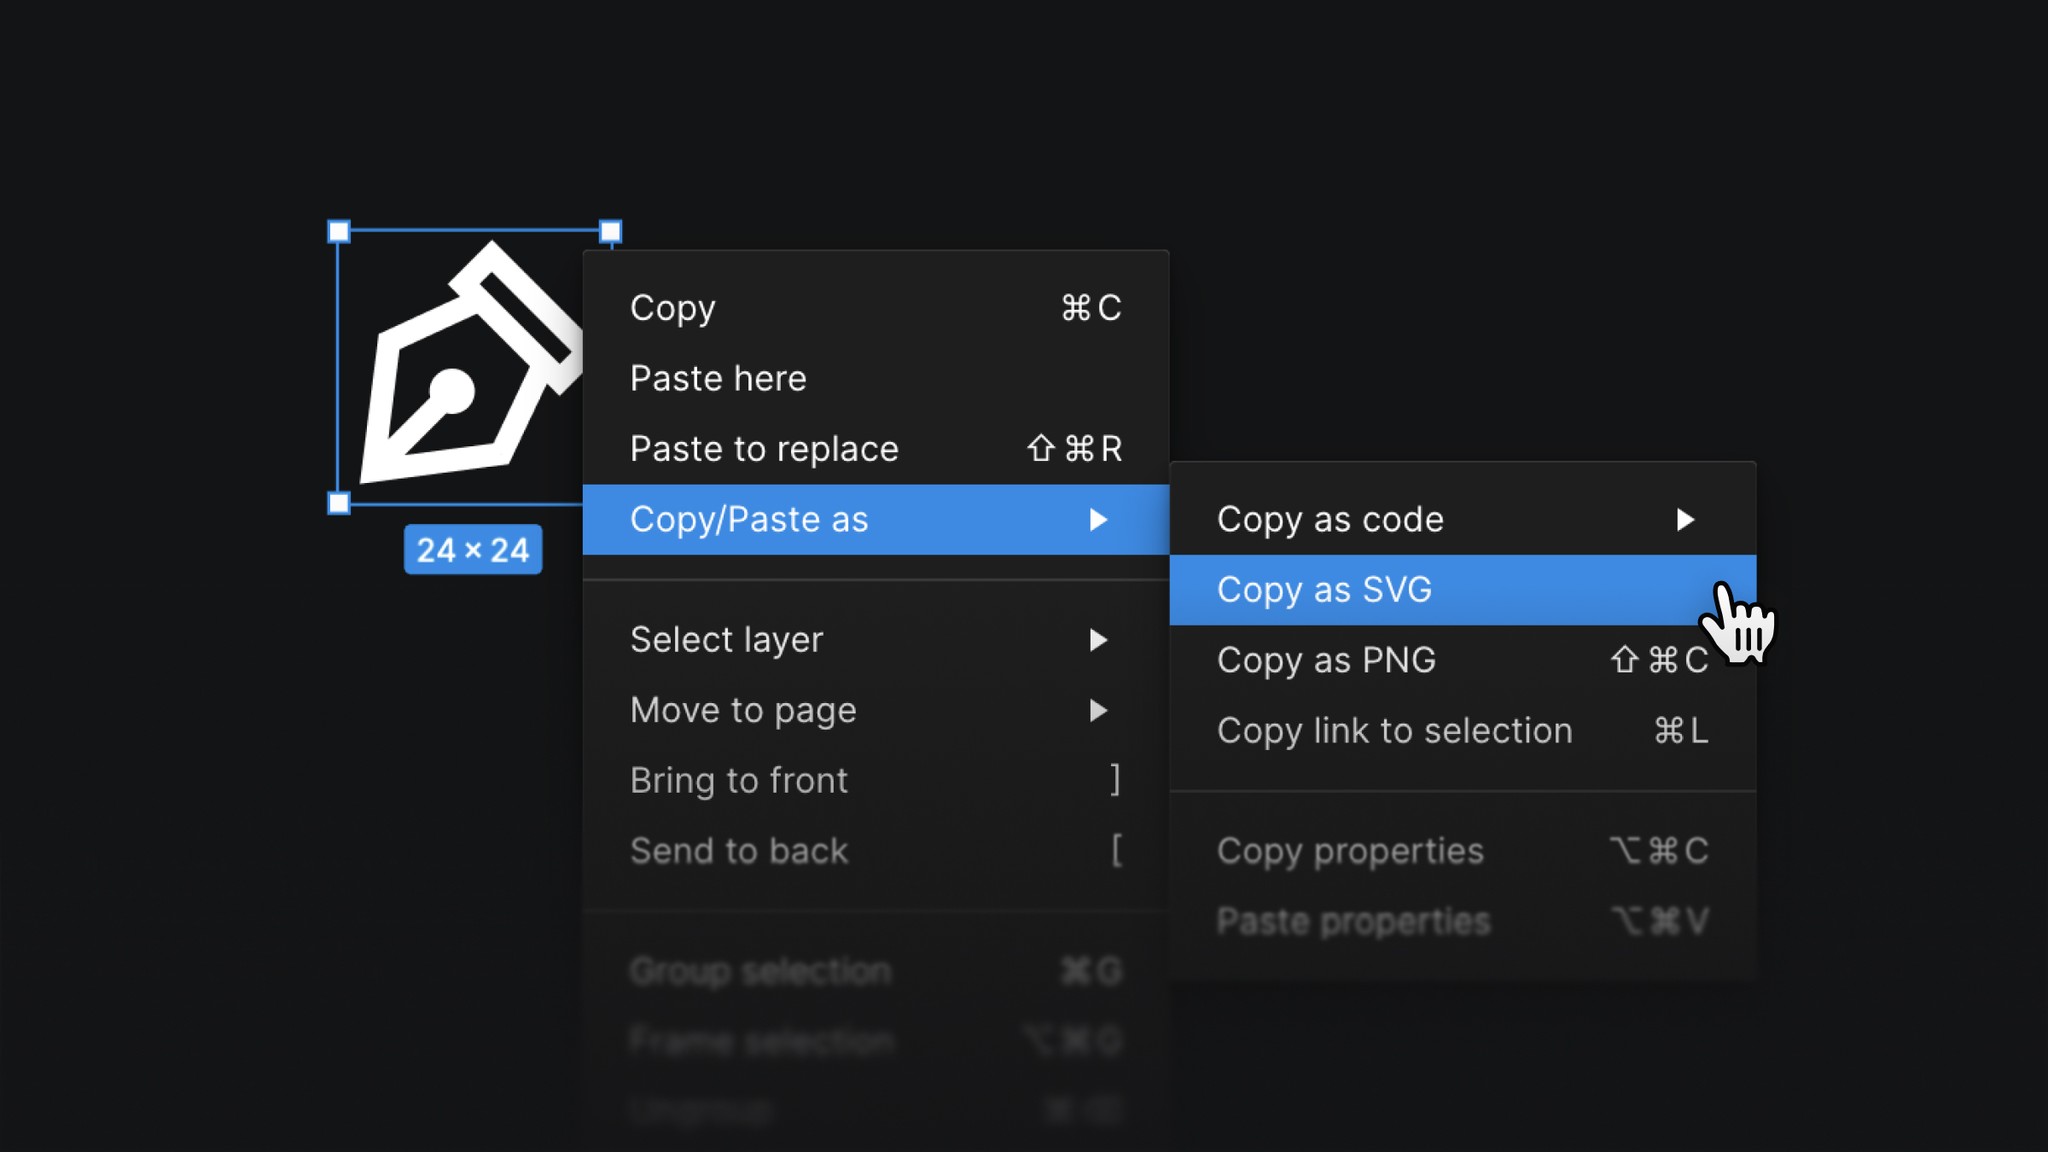2048x1152 pixels.
Task: Select Copy properties
Action: click(x=1350, y=851)
